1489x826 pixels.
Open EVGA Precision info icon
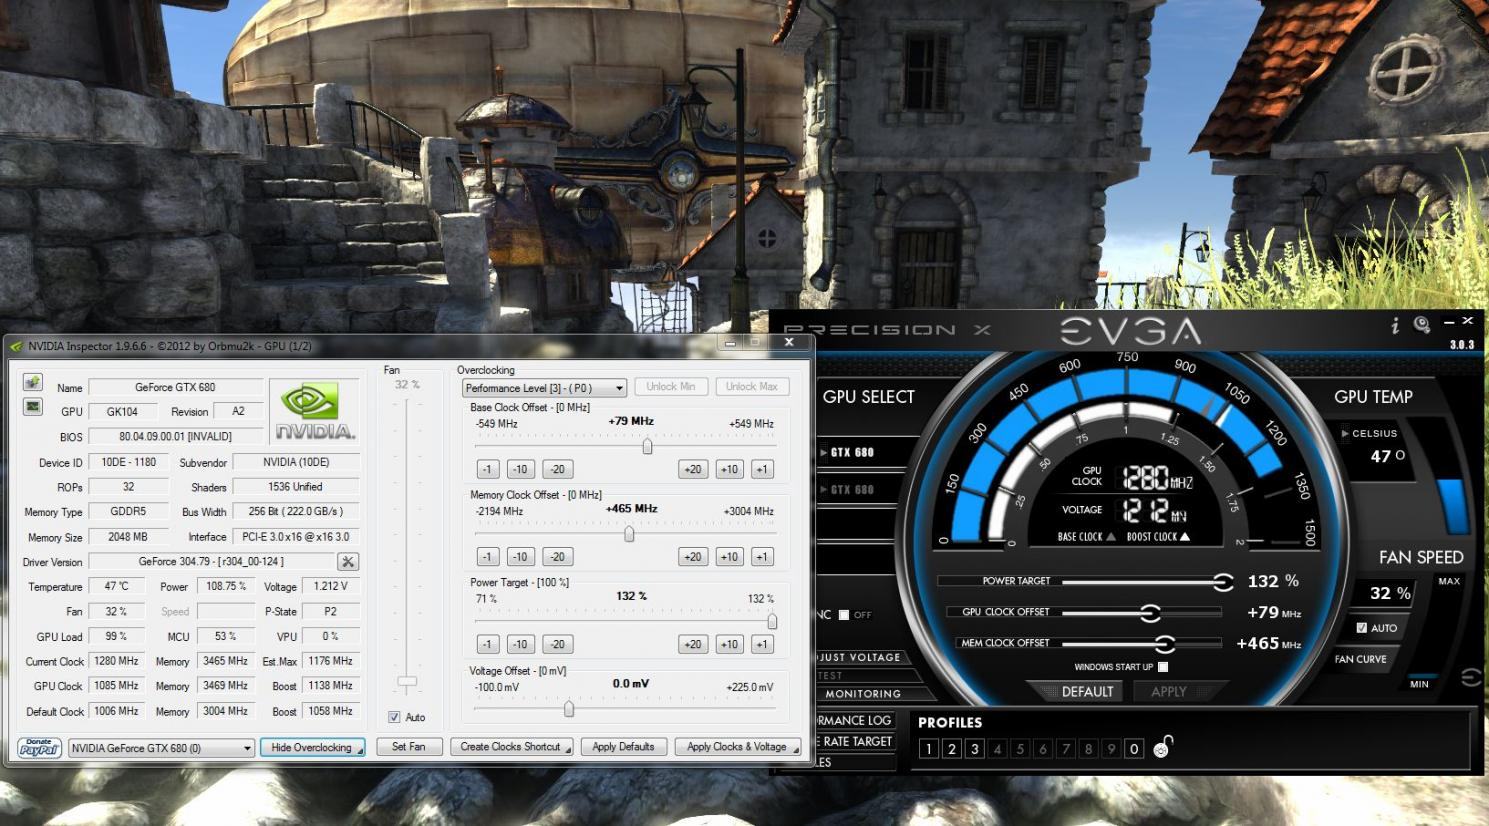[x=1395, y=325]
